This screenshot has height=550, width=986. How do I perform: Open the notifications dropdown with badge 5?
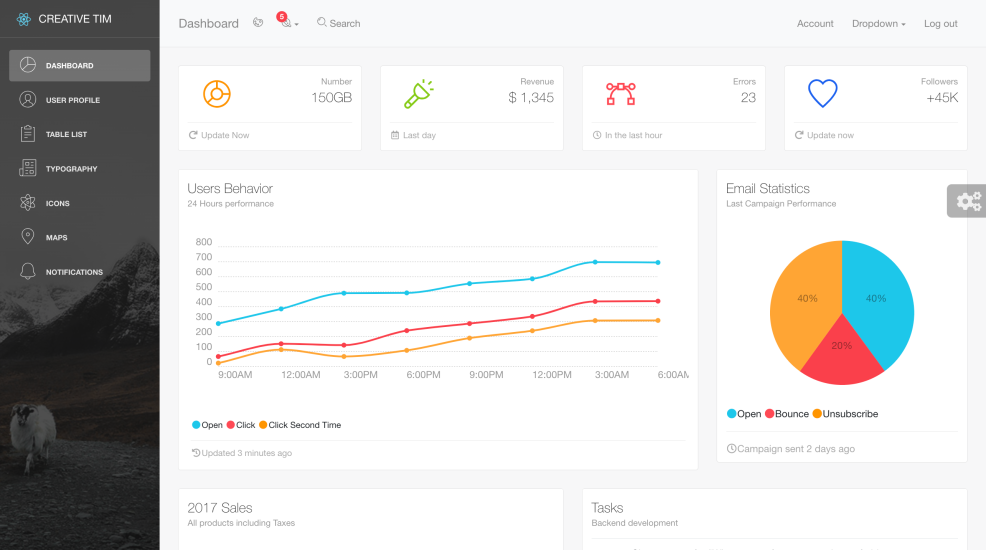(x=287, y=23)
